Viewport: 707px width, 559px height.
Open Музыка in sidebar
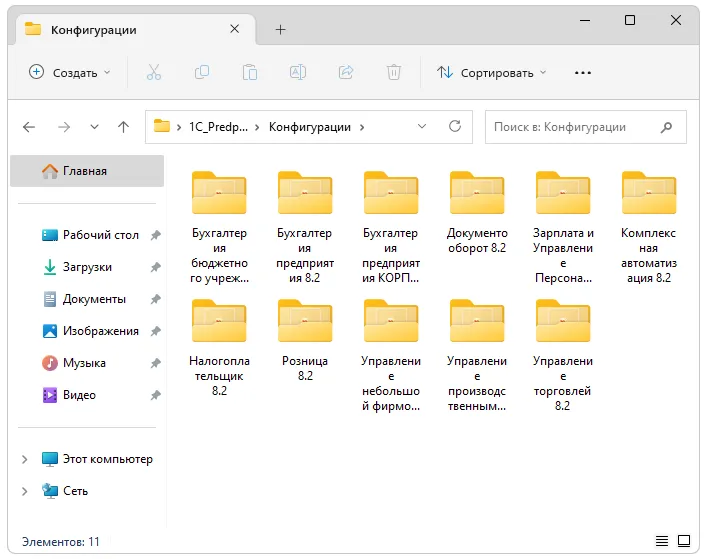click(x=74, y=363)
